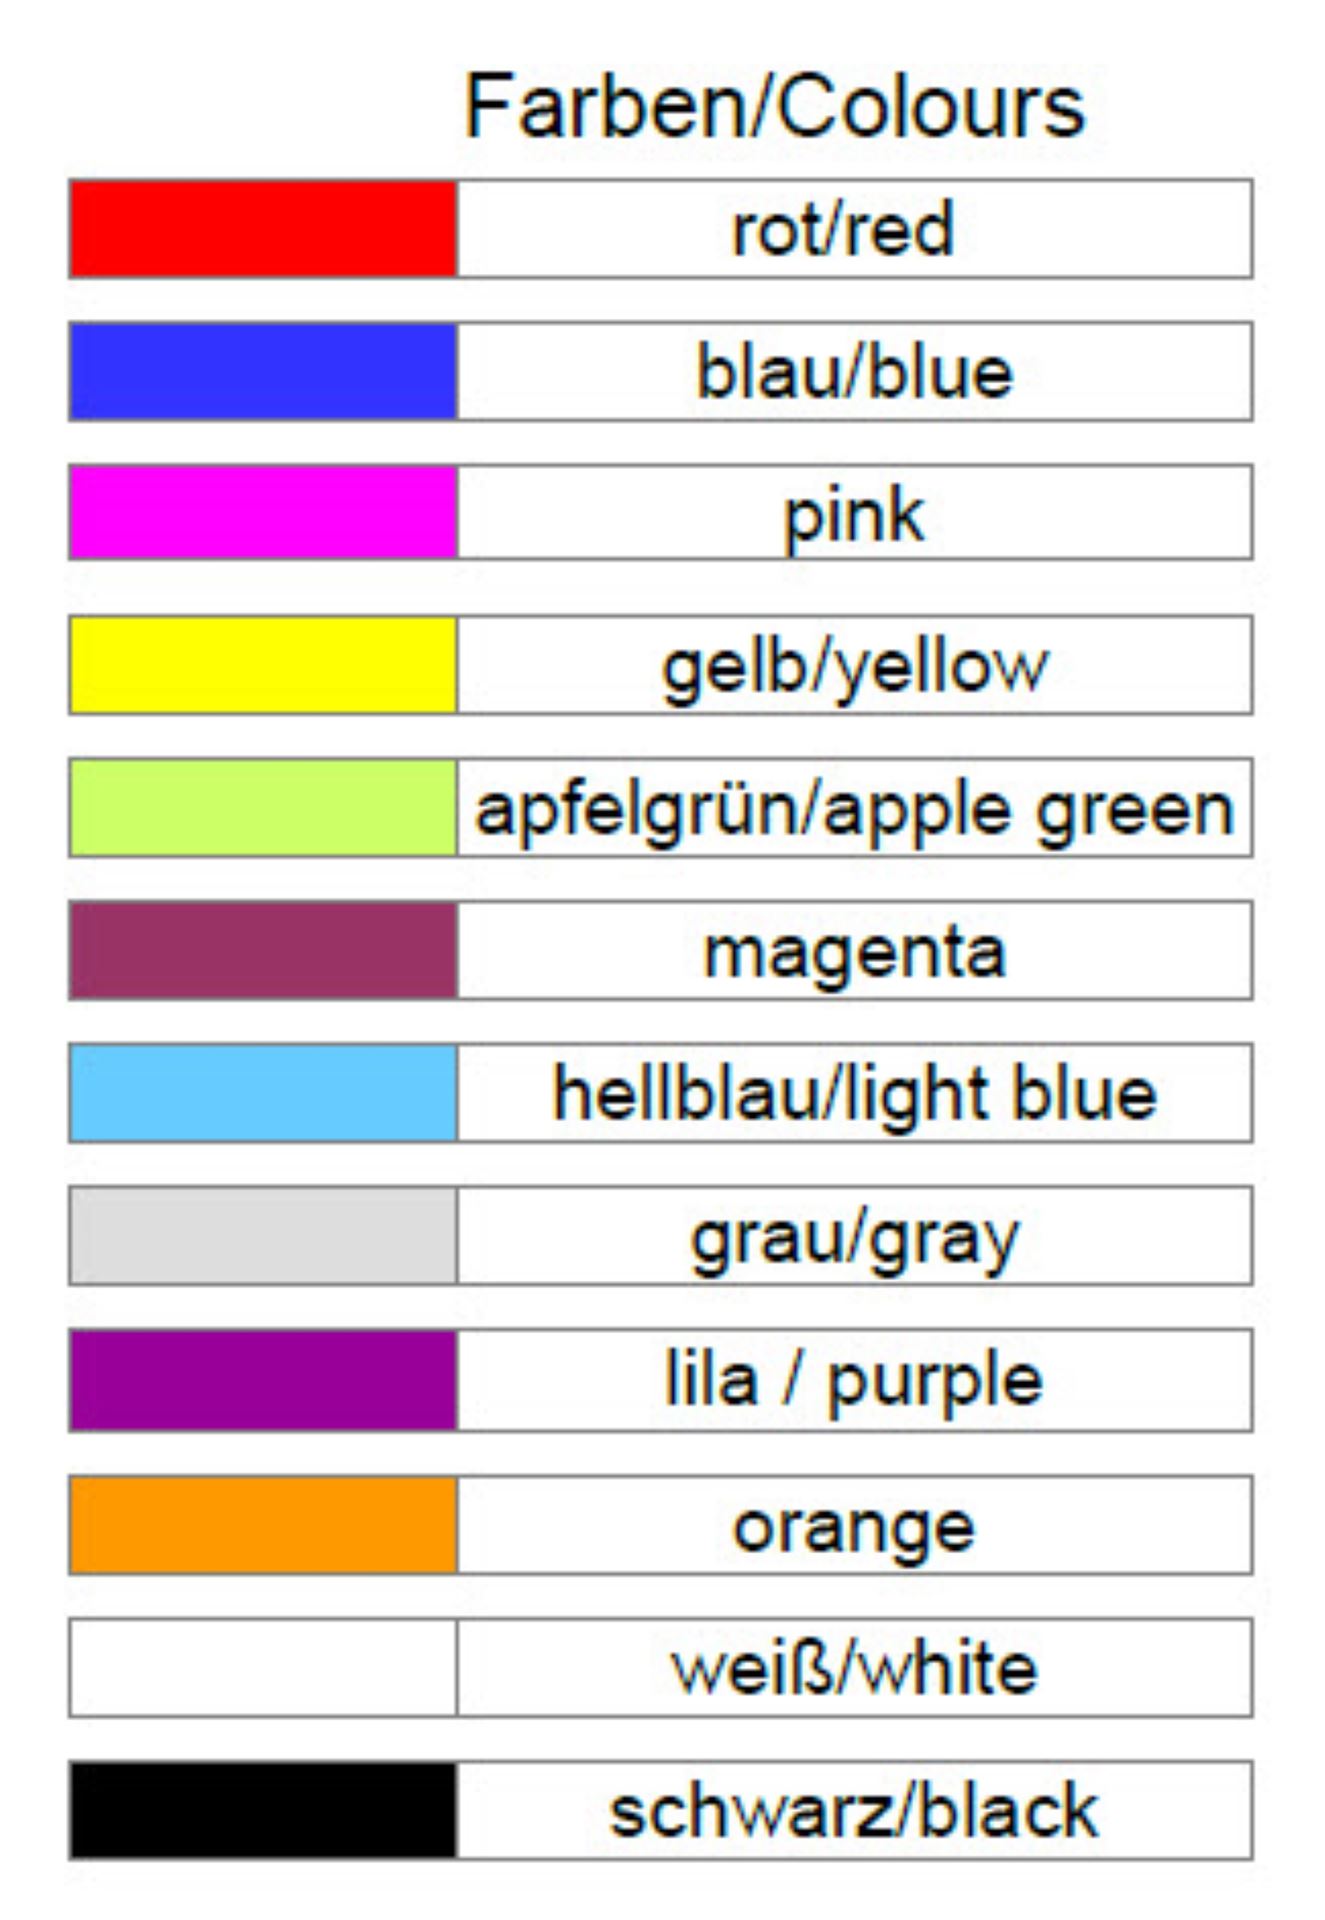The height and width of the screenshot is (1920, 1325).
Task: Click the red color swatch
Action: pos(263,229)
